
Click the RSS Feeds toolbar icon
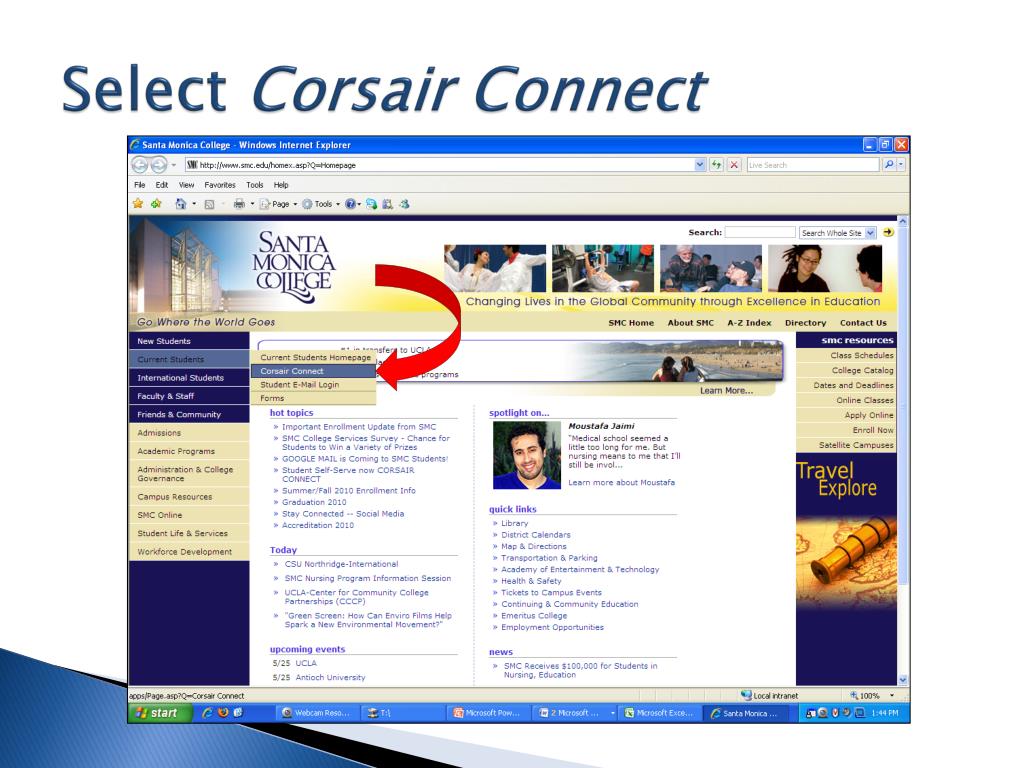tap(209, 204)
